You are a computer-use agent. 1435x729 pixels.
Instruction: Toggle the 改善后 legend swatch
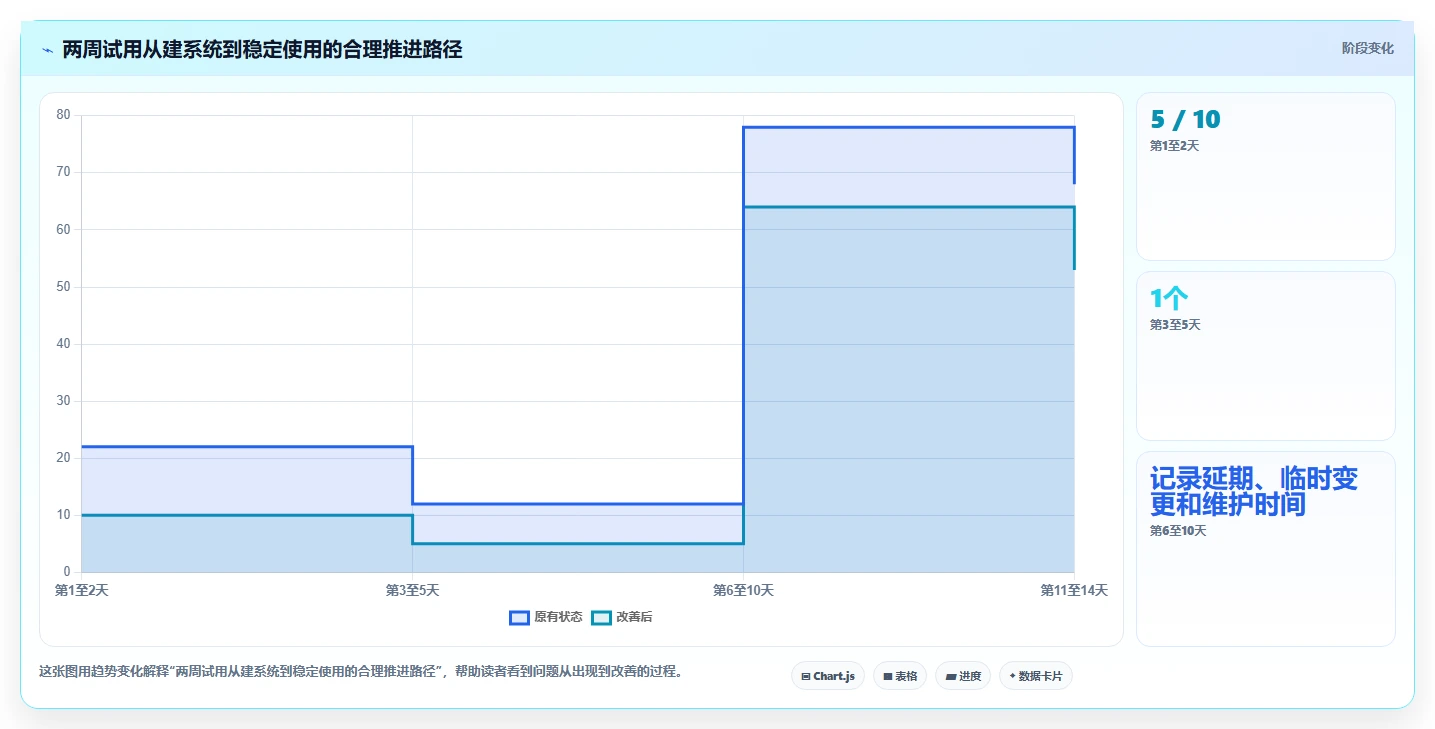coord(601,618)
